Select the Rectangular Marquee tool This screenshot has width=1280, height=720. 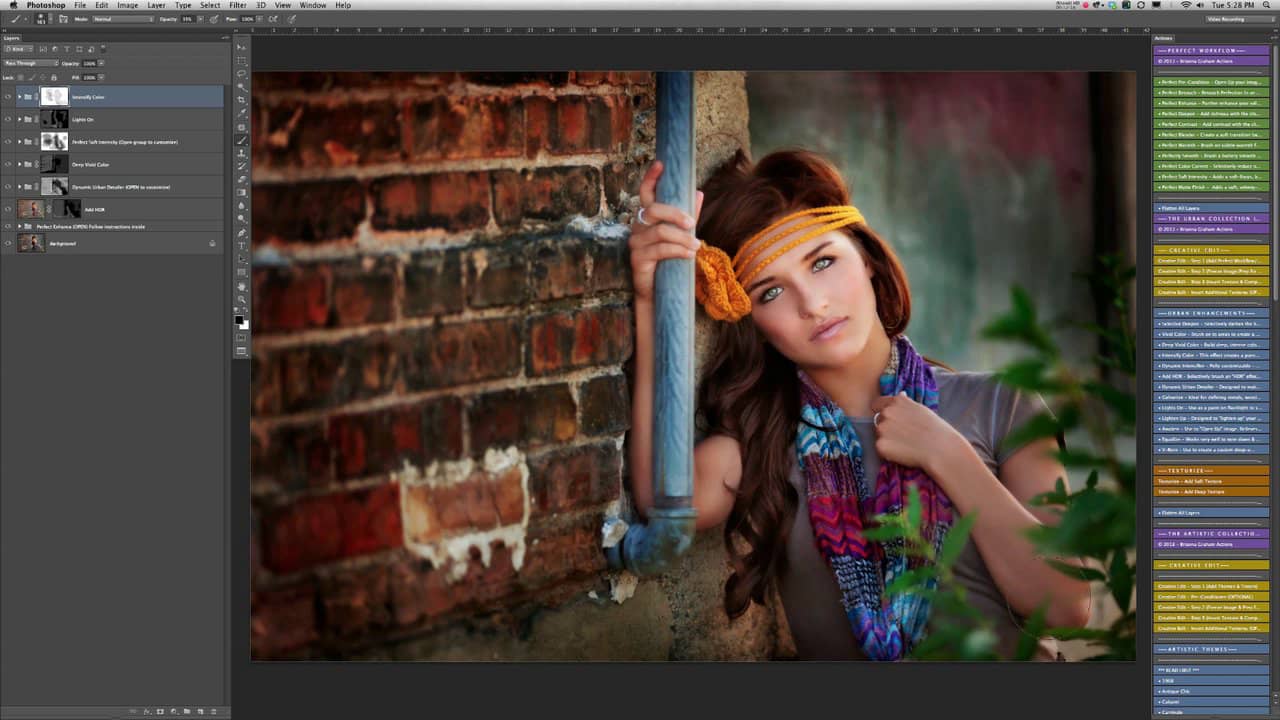click(x=241, y=61)
